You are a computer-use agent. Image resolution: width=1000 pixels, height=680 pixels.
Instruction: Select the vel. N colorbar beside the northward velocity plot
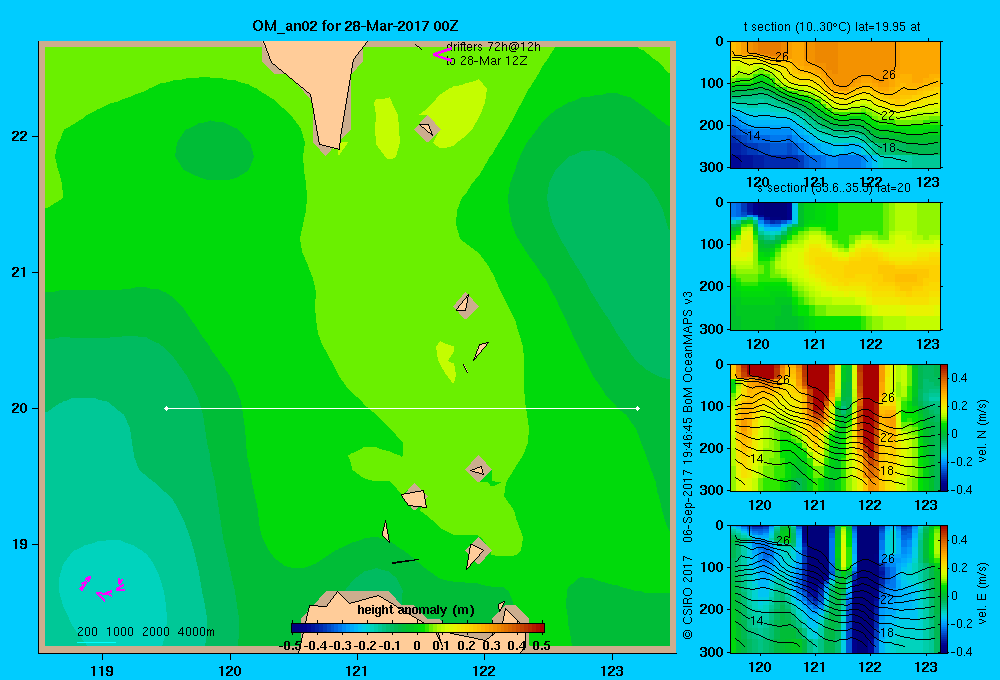tap(944, 427)
